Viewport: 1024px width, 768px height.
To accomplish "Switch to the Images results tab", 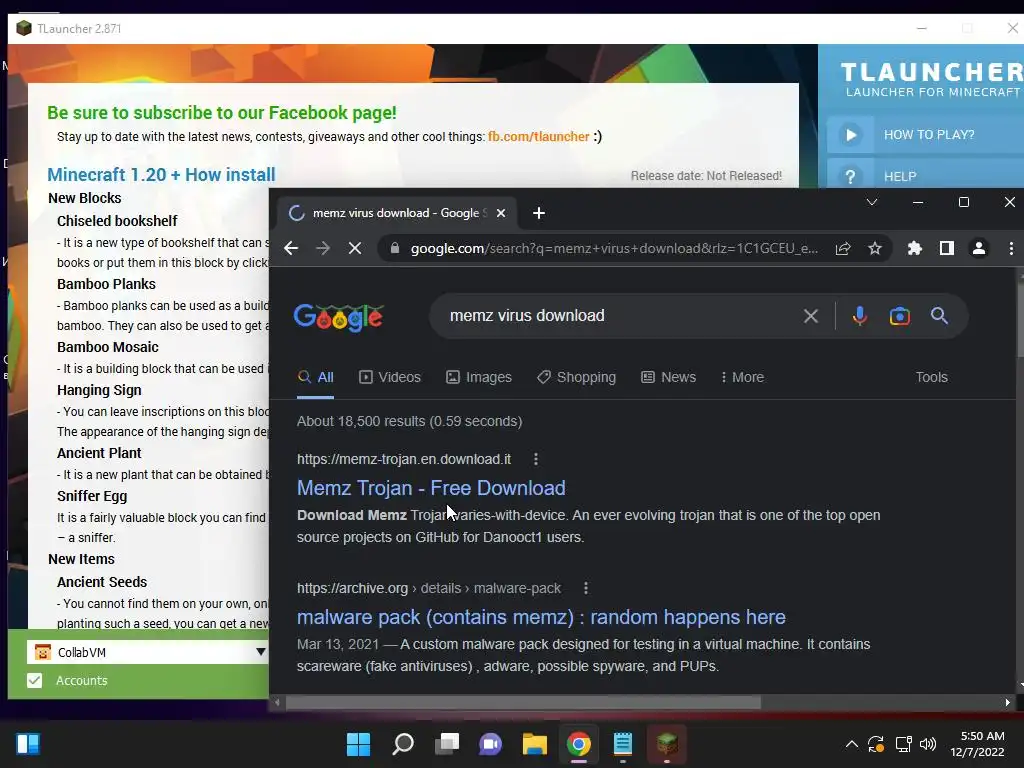I will (479, 377).
